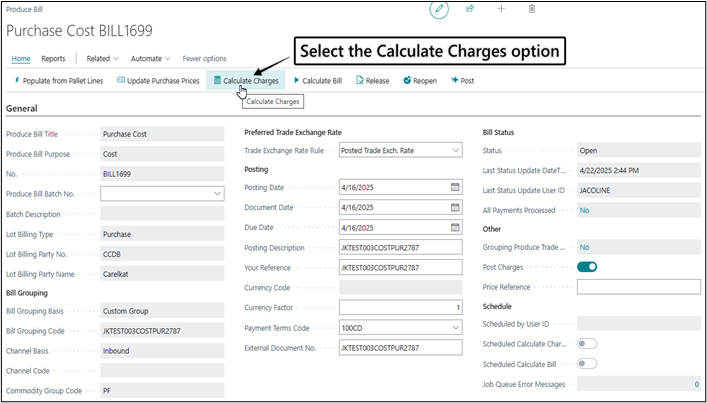Click the plus new record icon
The height and width of the screenshot is (403, 707).
tap(501, 9)
